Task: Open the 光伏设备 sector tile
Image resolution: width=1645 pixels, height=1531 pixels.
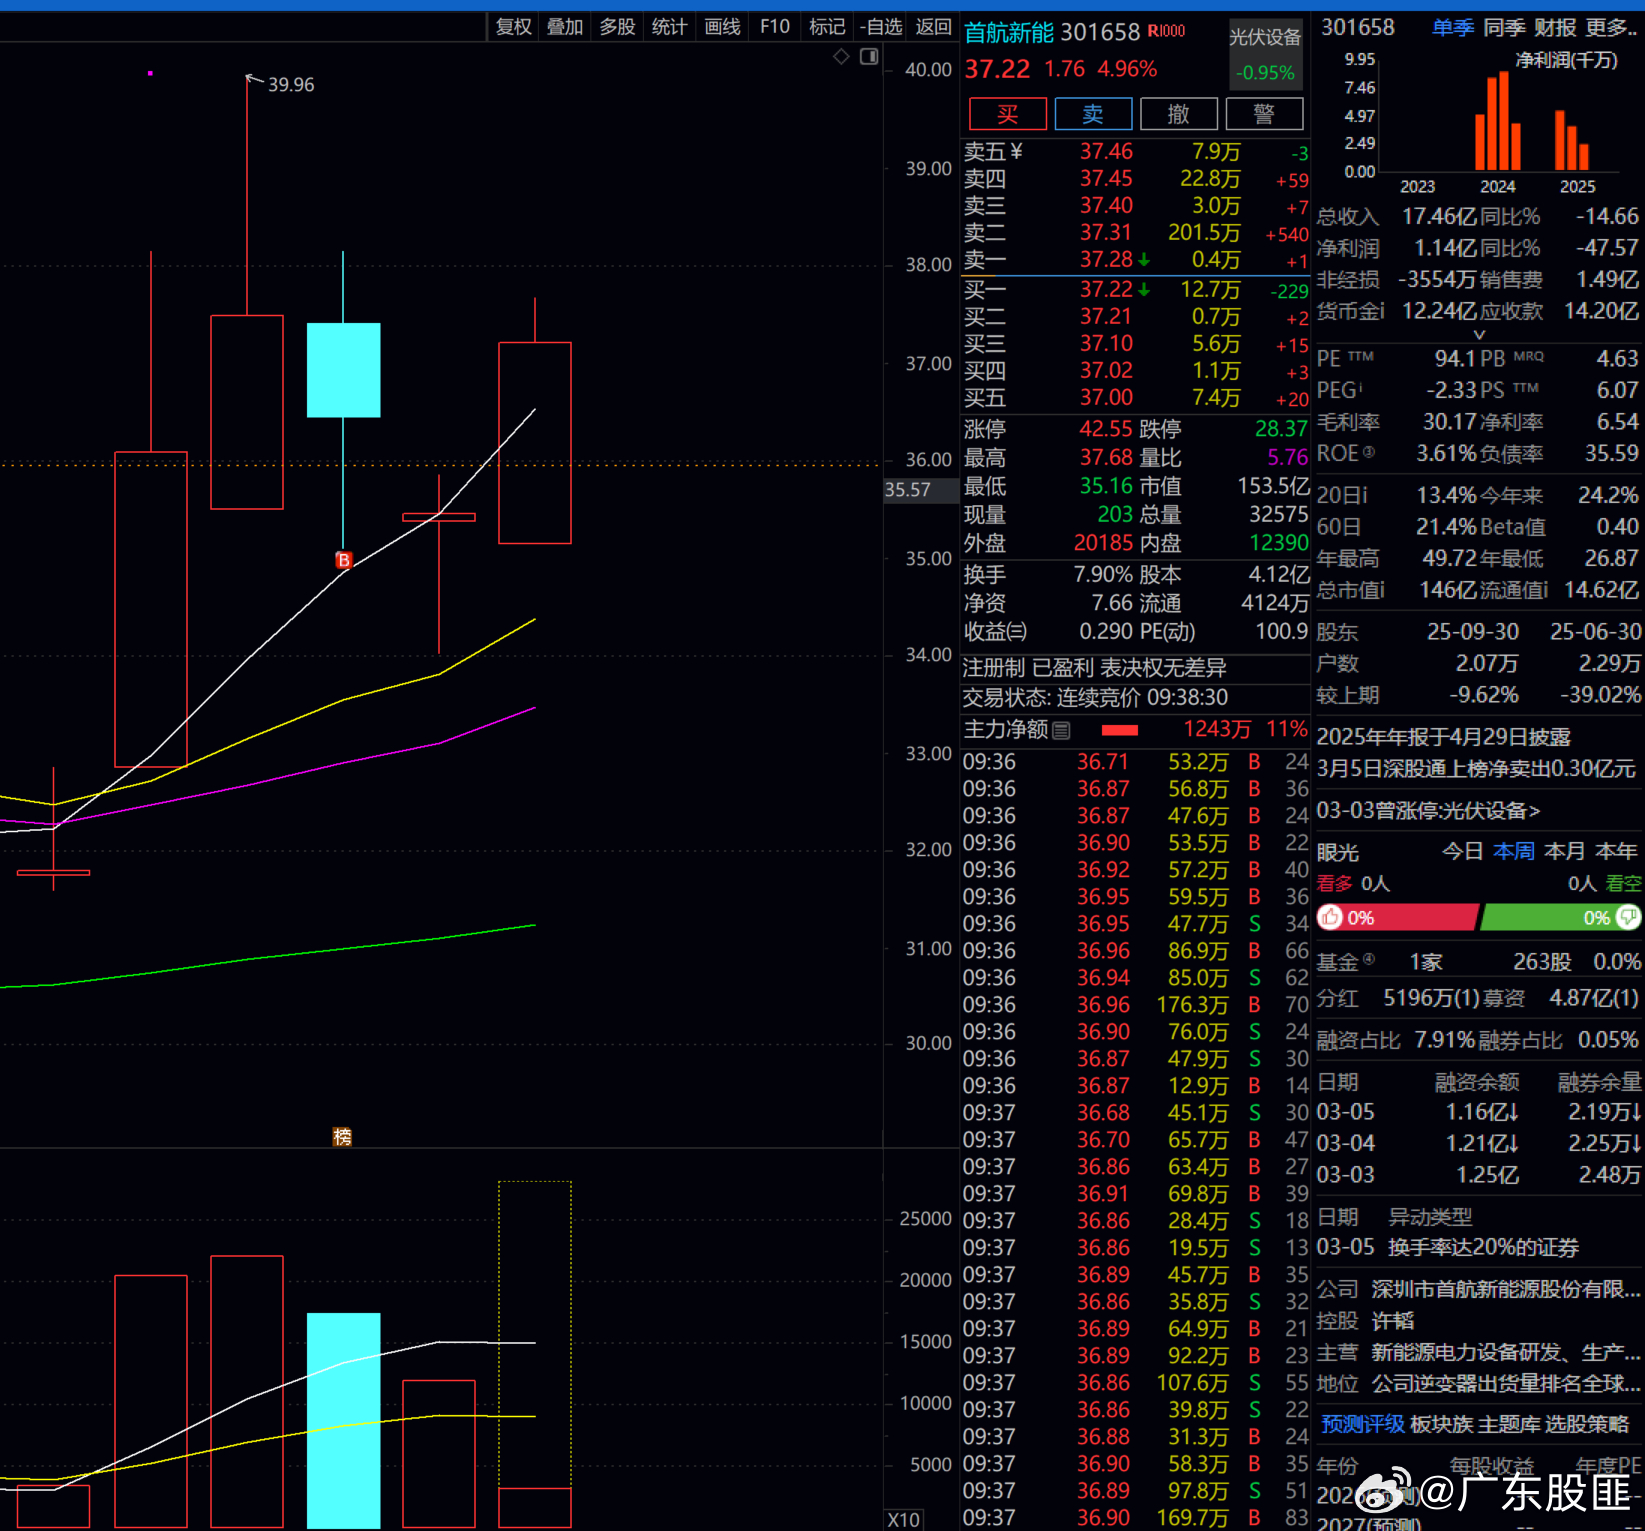Action: (x=1265, y=54)
